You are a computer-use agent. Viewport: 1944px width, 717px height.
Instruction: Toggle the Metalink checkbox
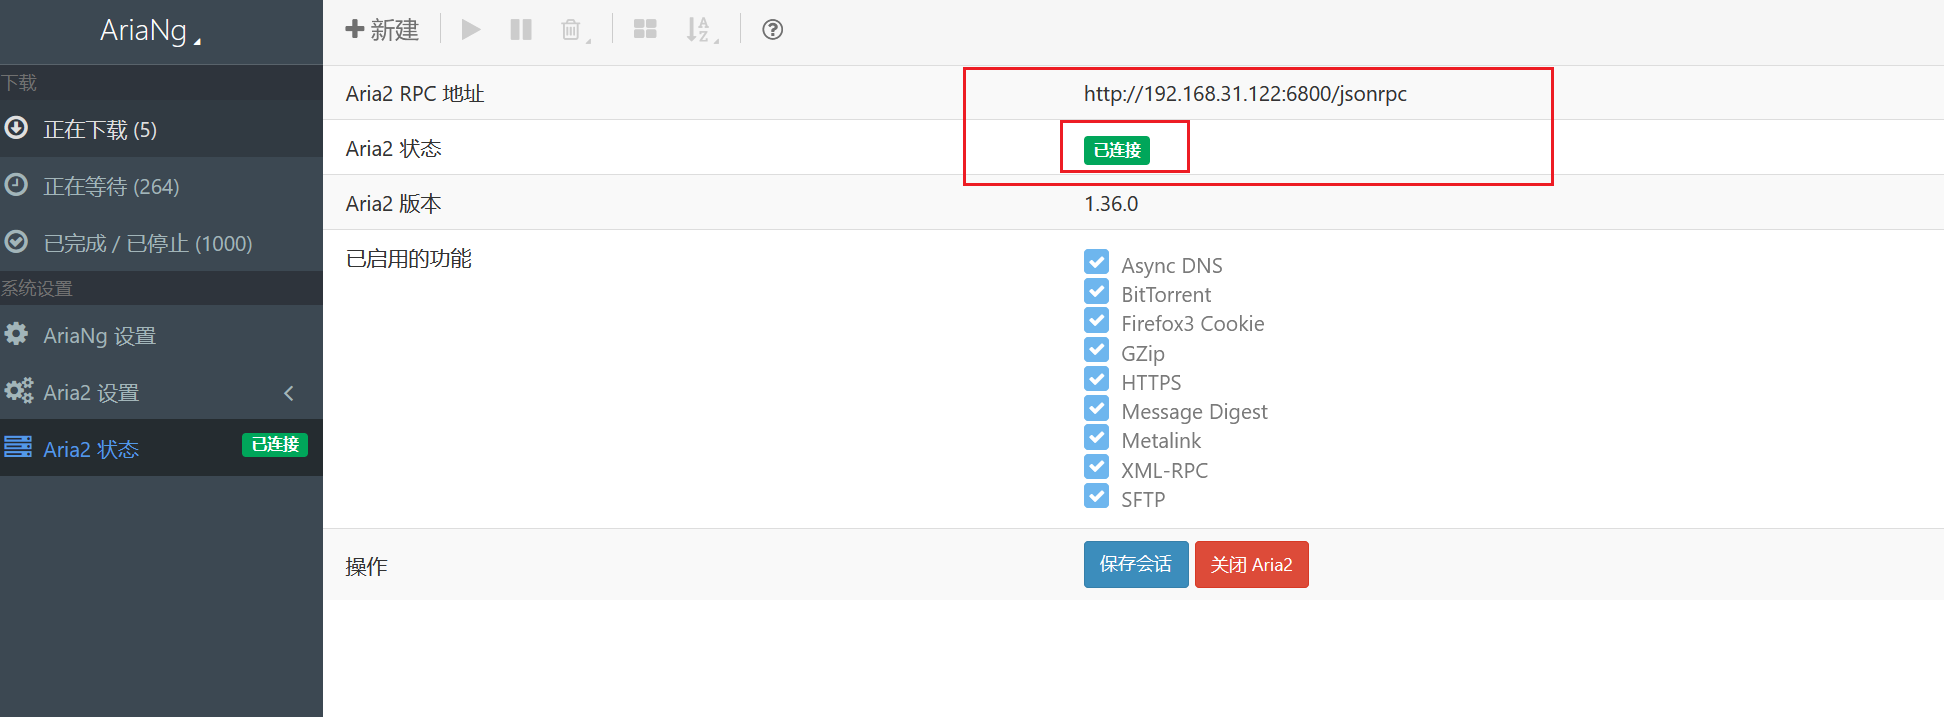[x=1096, y=437]
